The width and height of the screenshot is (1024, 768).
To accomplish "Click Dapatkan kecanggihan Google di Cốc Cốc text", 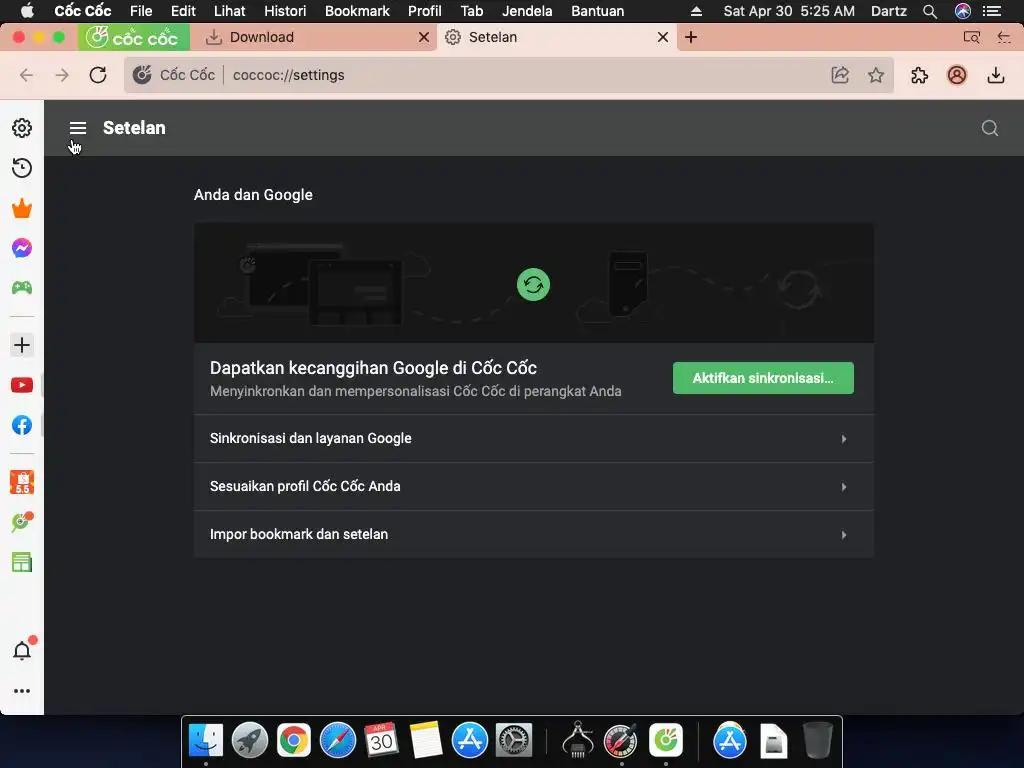I will [x=373, y=368].
